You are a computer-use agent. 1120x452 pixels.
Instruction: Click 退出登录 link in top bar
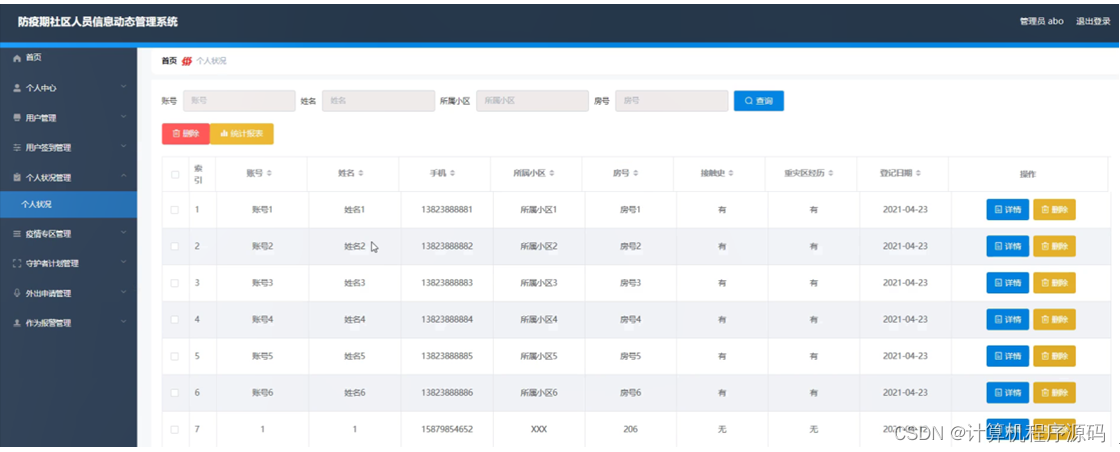(x=1093, y=21)
